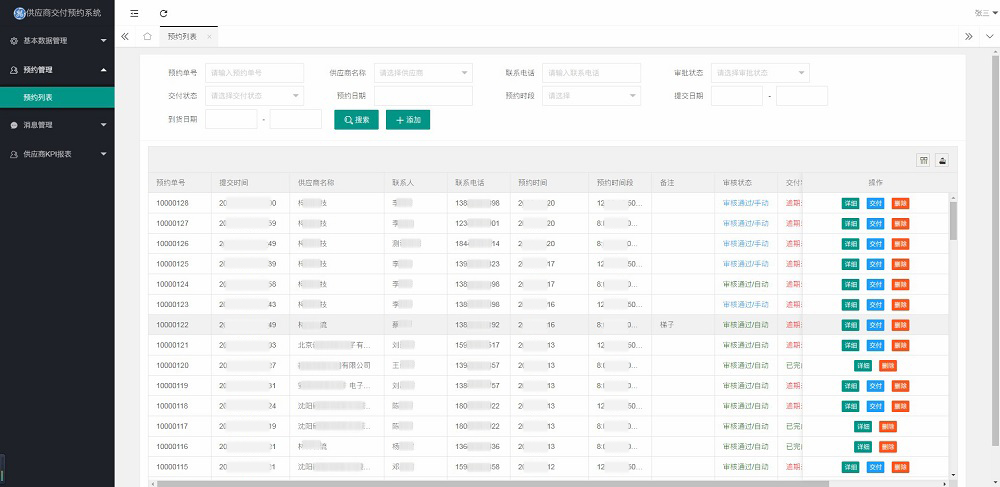This screenshot has height=487, width=1000.
Task: Open the 供应商名称 dropdown
Action: pos(423,73)
